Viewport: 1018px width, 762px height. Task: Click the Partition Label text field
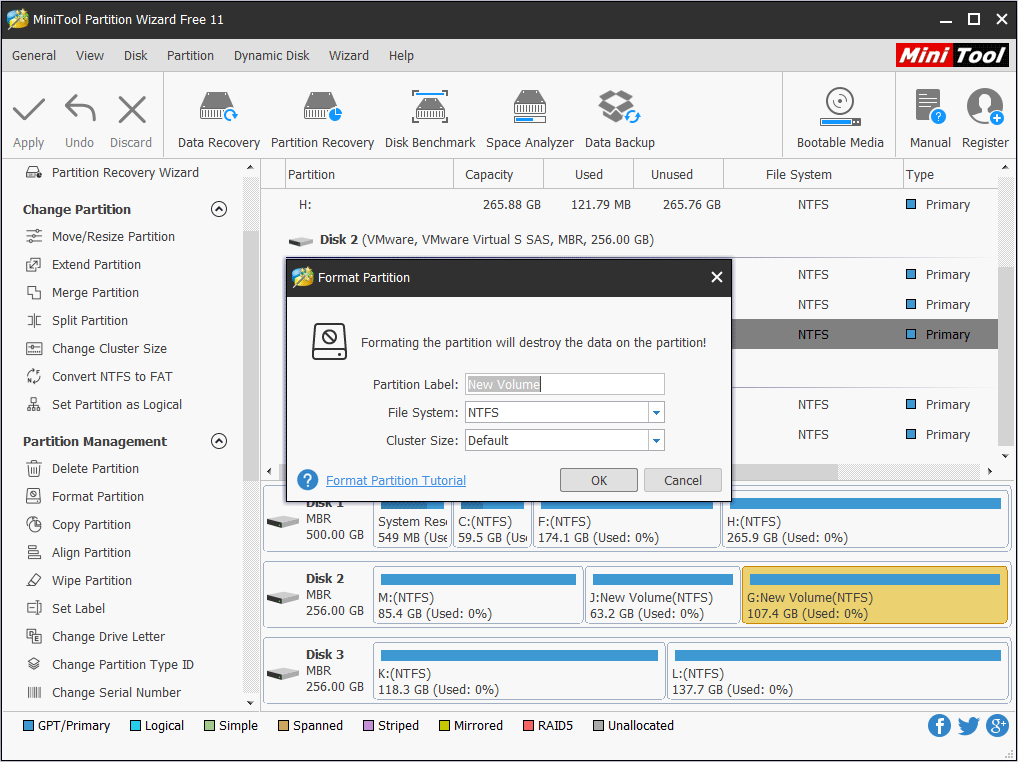click(565, 384)
